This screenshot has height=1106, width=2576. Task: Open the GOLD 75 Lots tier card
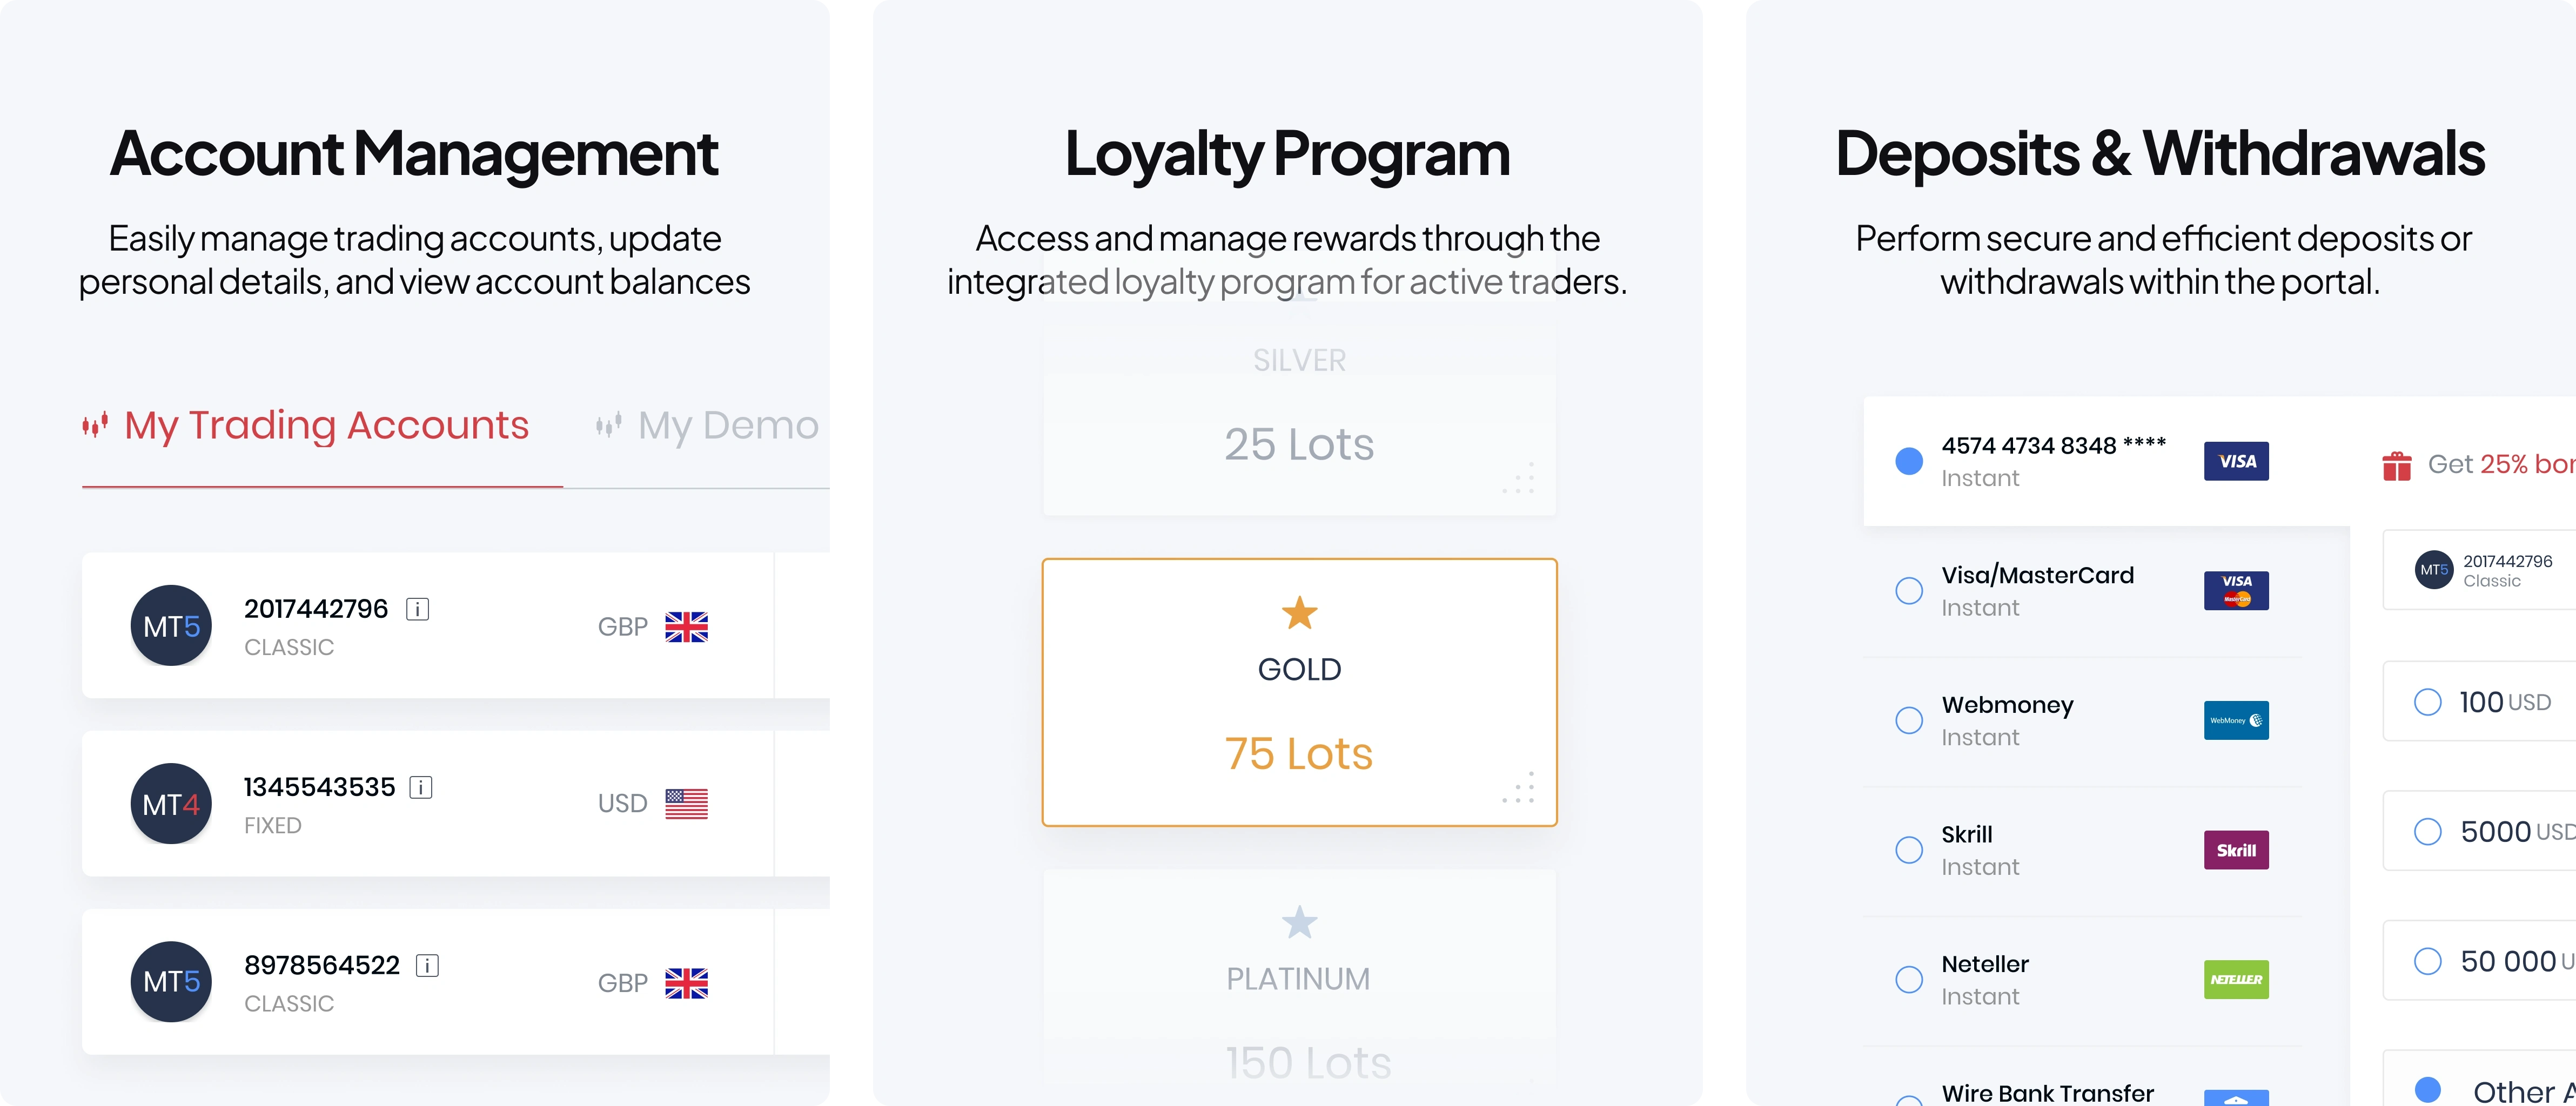[1299, 692]
